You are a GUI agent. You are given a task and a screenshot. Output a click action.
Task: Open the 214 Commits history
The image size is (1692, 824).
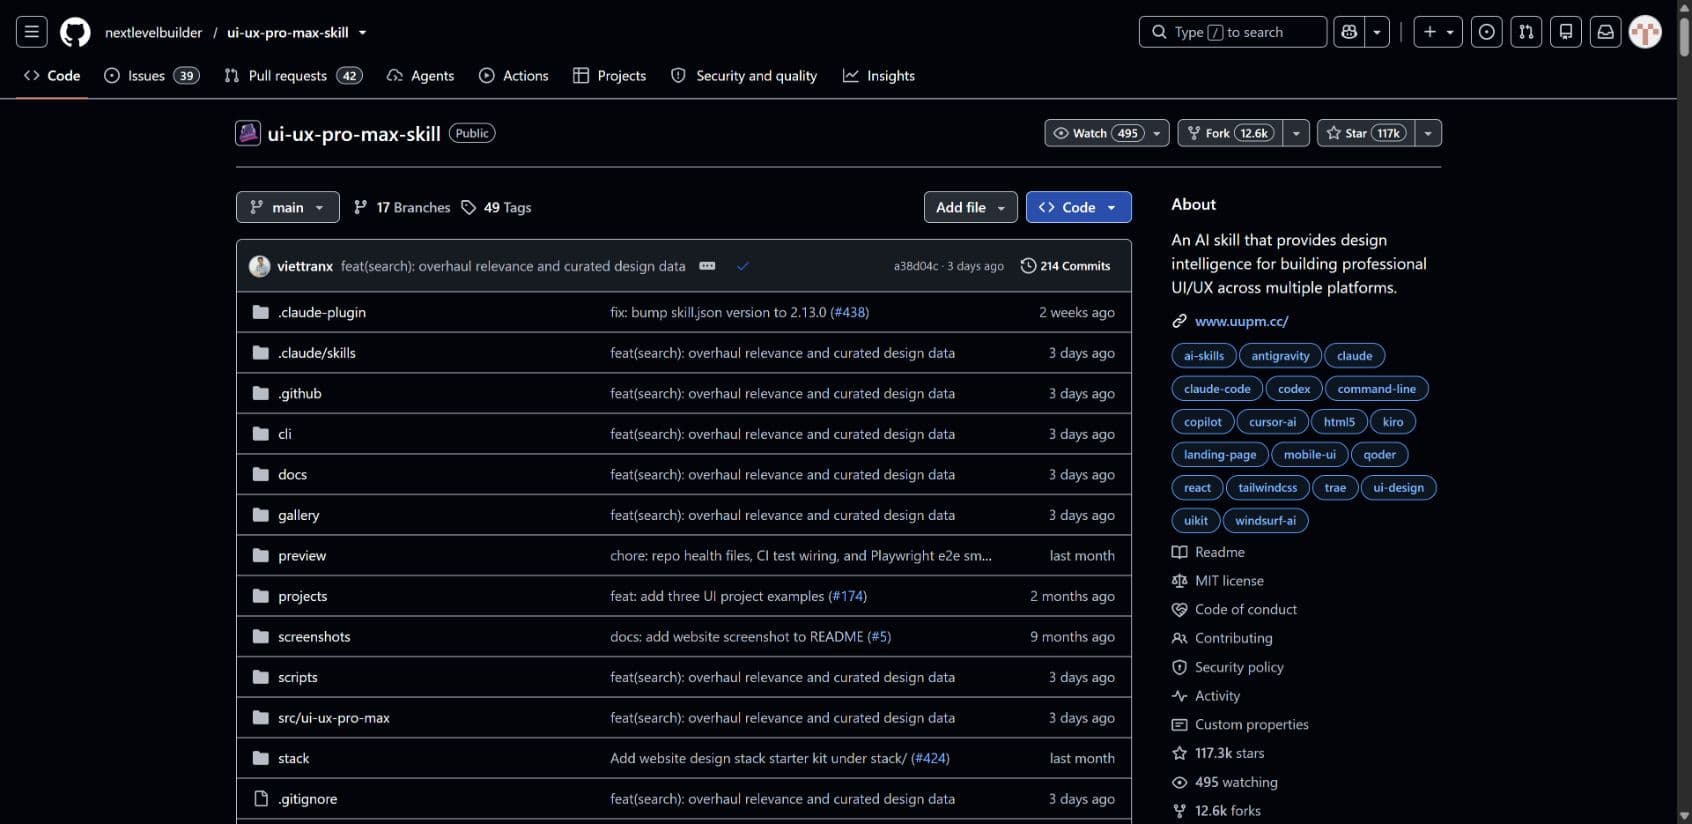tap(1065, 266)
